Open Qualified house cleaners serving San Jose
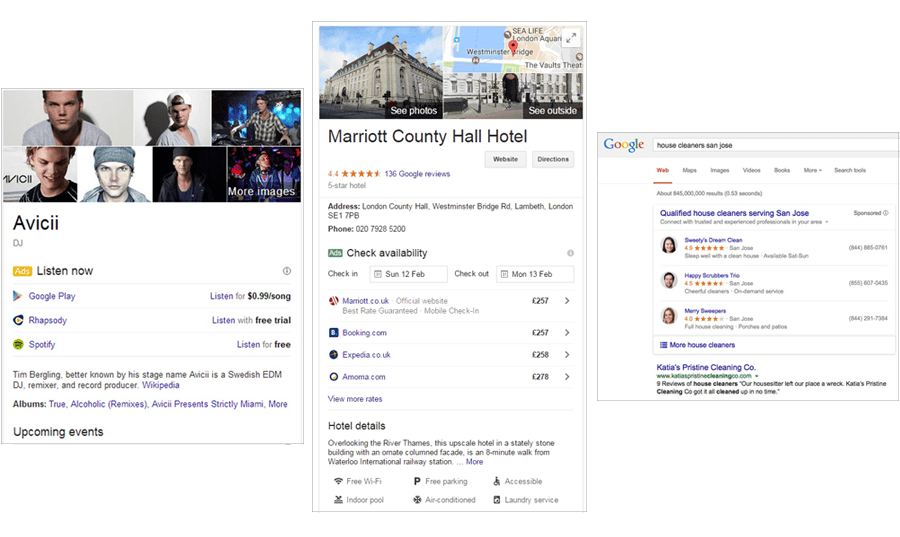This screenshot has height=537, width=900. point(734,213)
